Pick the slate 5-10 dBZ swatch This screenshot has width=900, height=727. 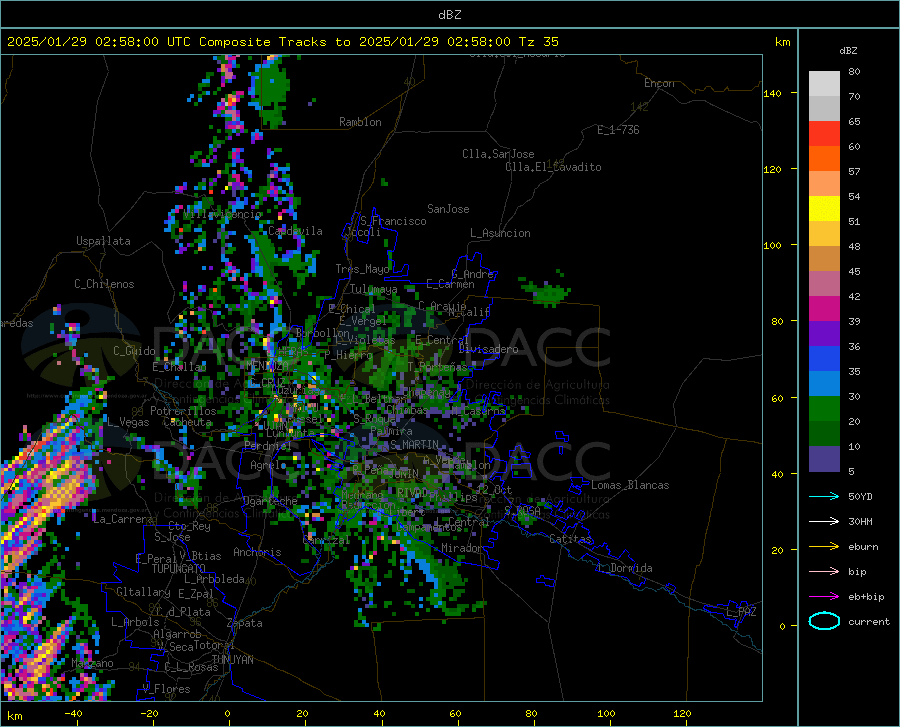click(824, 459)
